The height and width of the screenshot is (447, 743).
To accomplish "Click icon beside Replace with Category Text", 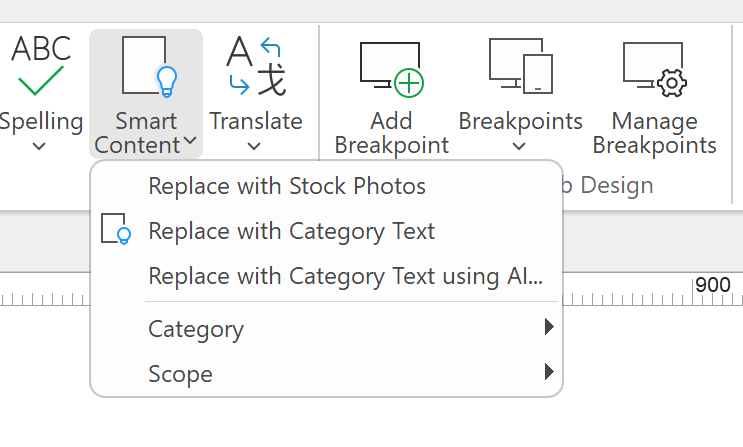I will coord(116,230).
